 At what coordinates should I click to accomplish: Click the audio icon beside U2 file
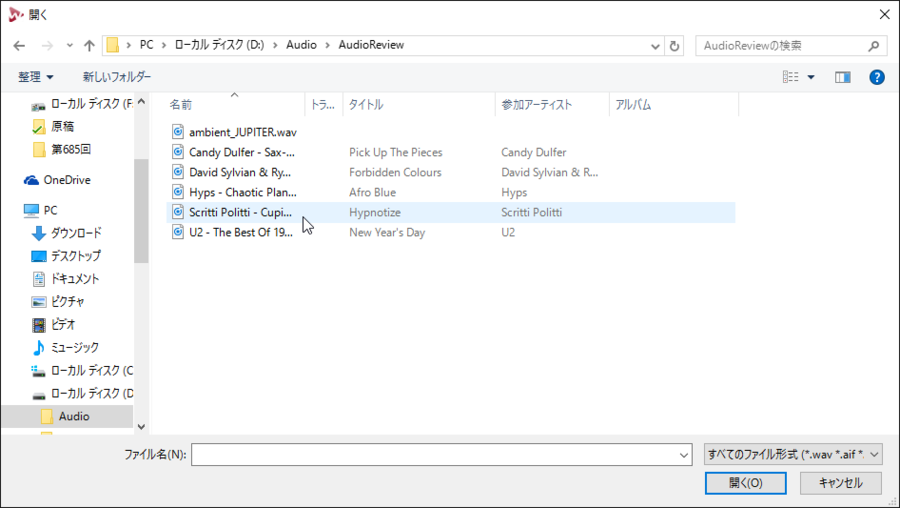coord(178,232)
